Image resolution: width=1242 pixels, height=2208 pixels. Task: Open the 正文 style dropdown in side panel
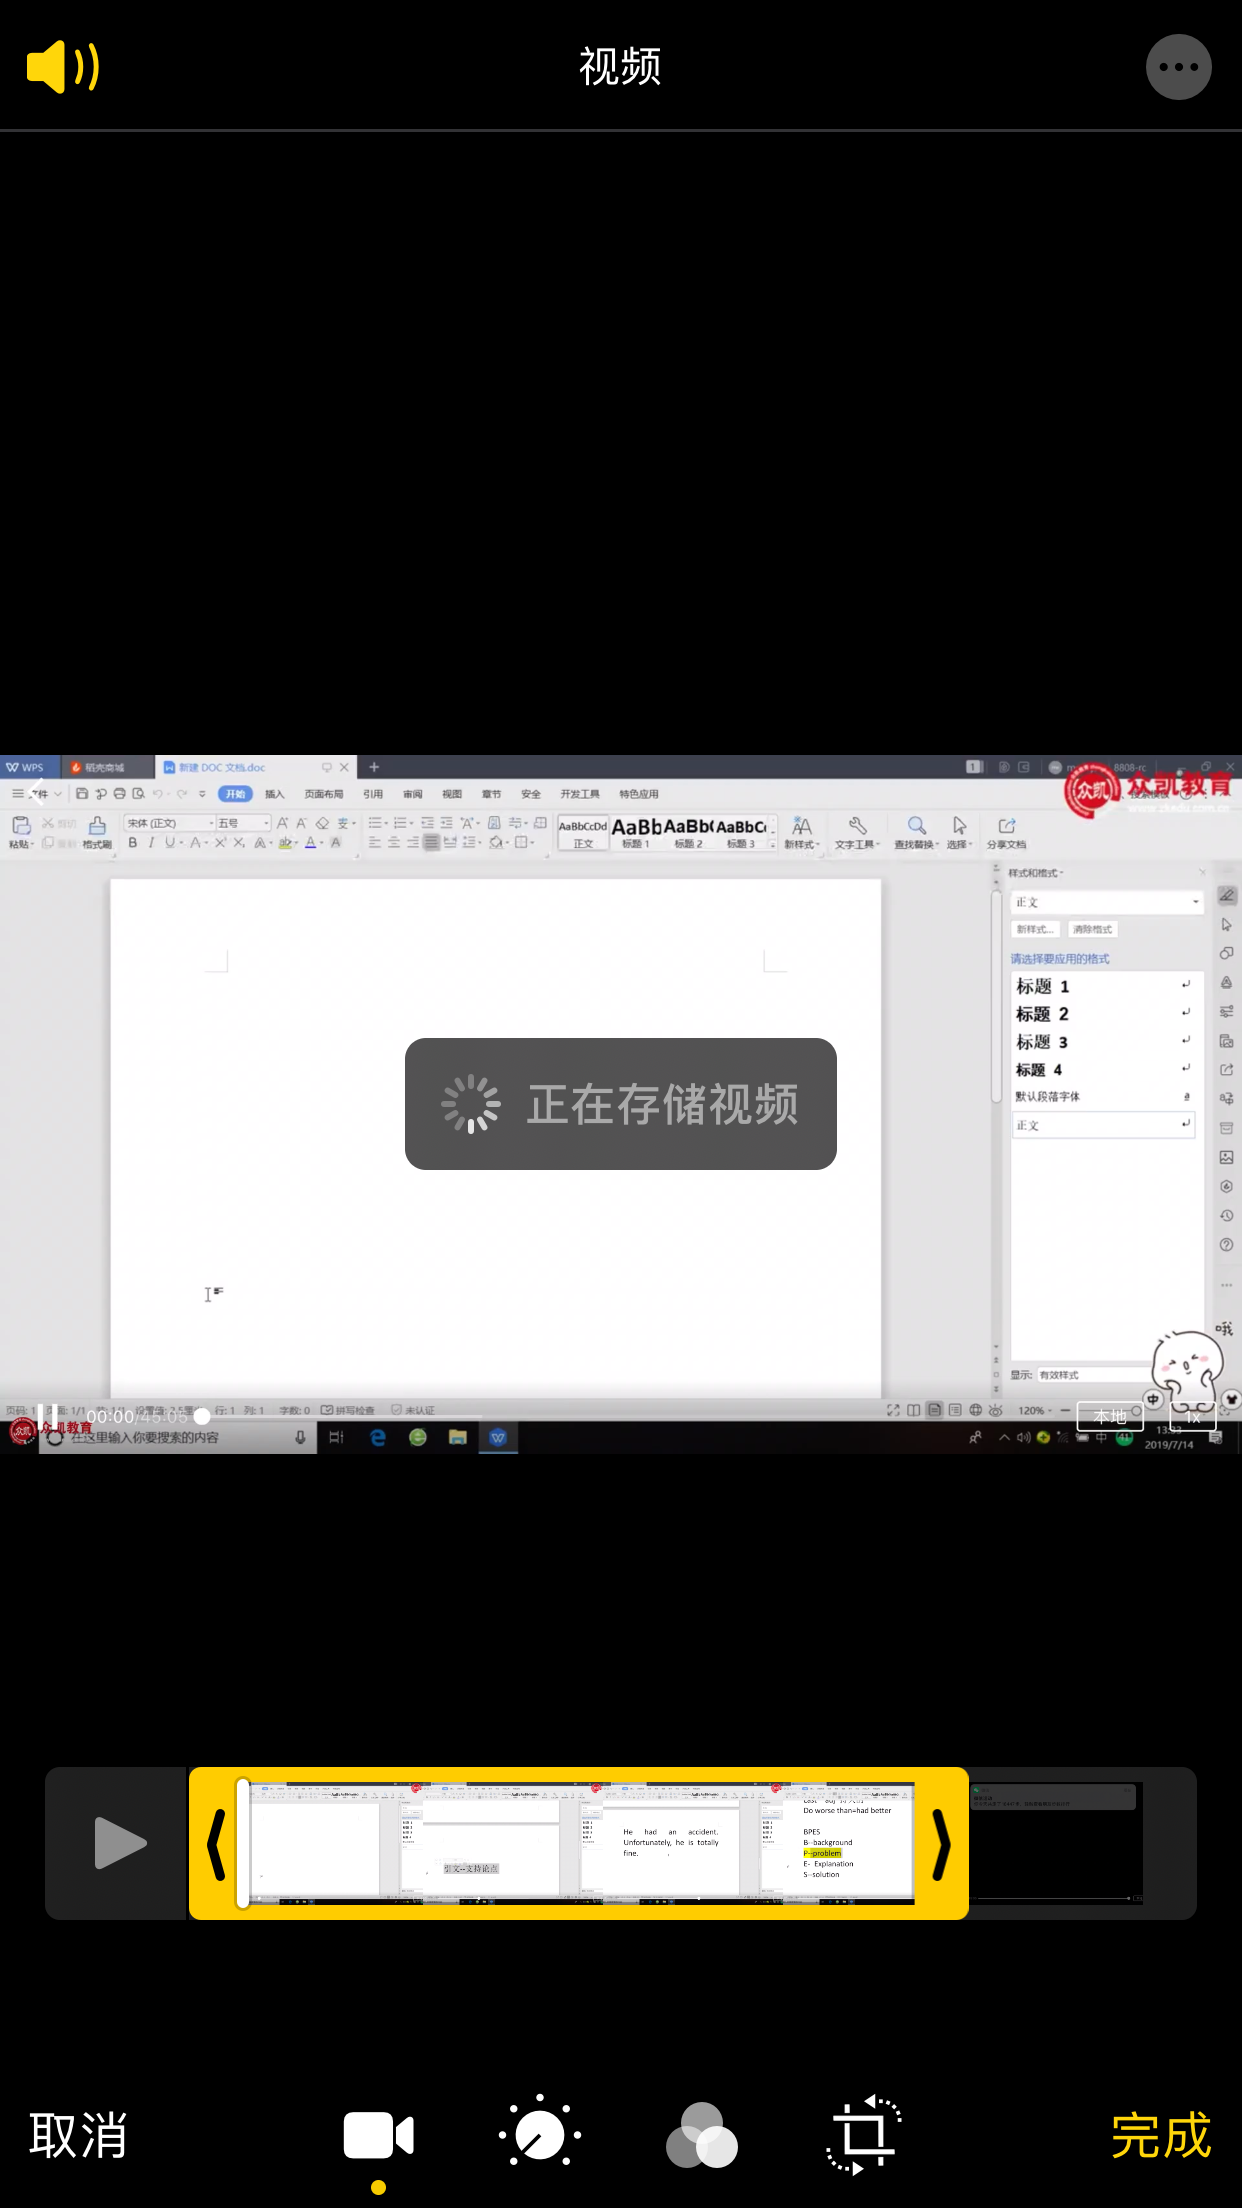pyautogui.click(x=1195, y=902)
